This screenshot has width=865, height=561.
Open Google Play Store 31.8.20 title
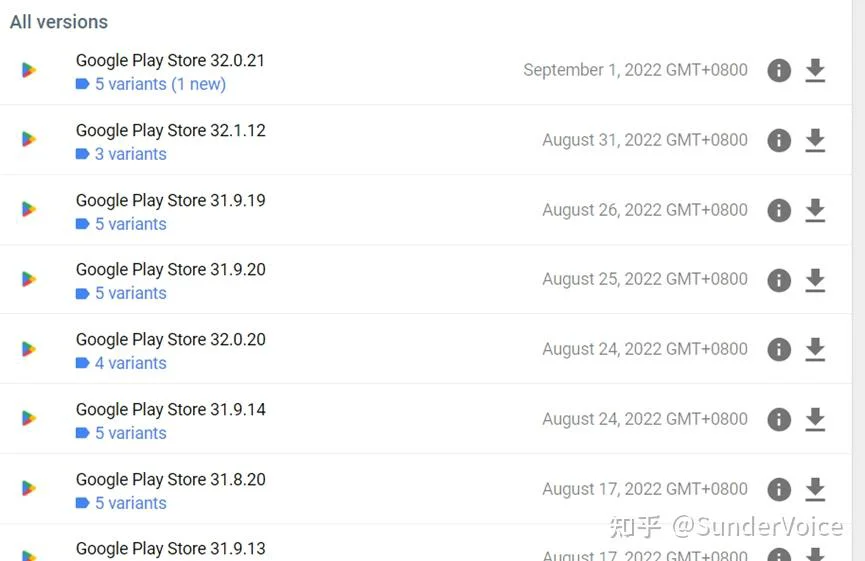click(x=170, y=479)
